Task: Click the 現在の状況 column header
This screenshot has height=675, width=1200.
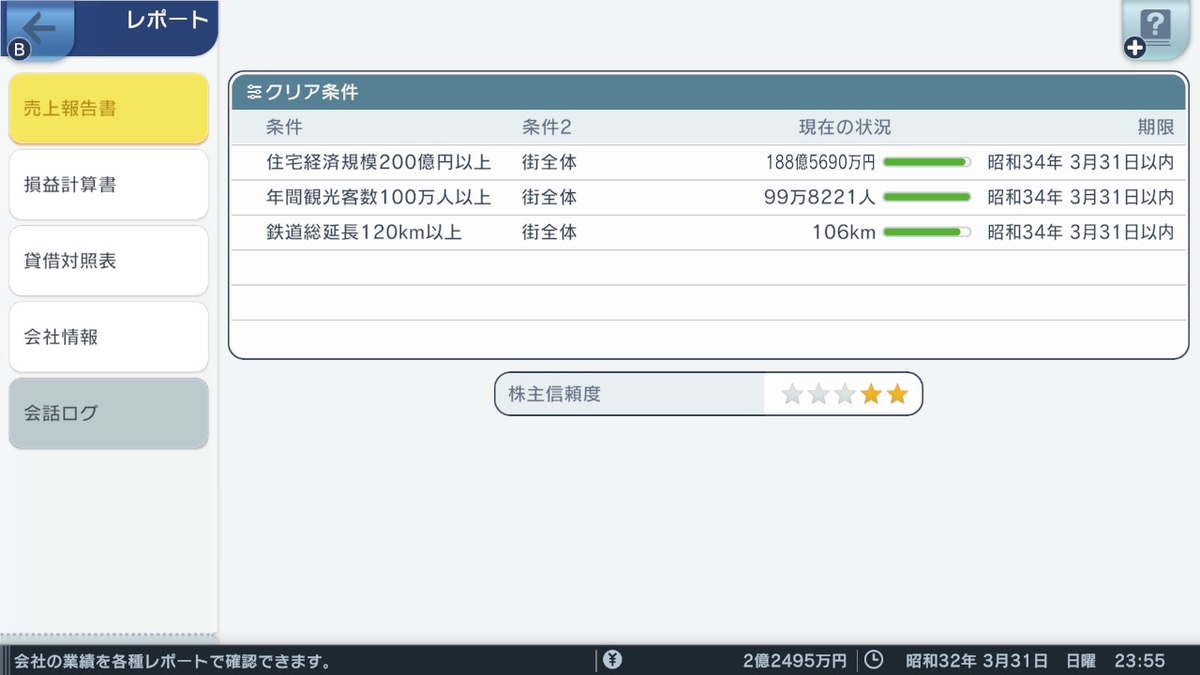Action: click(845, 127)
